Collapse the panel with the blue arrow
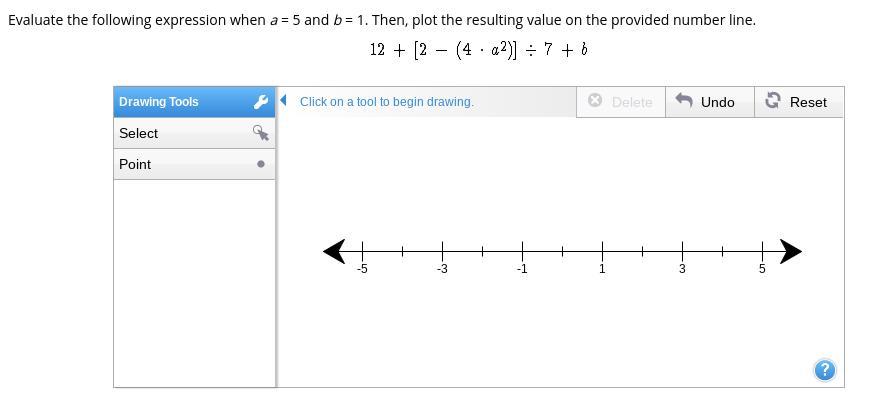The image size is (873, 403). 284,100
